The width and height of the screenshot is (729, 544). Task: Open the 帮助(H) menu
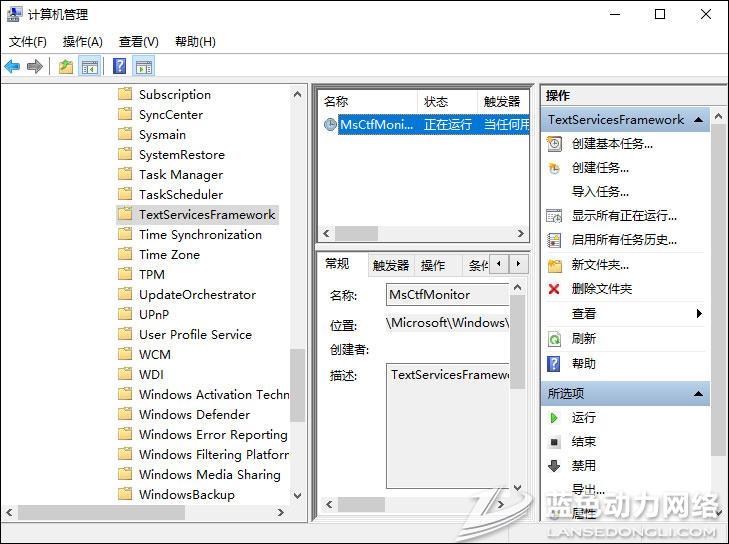195,42
